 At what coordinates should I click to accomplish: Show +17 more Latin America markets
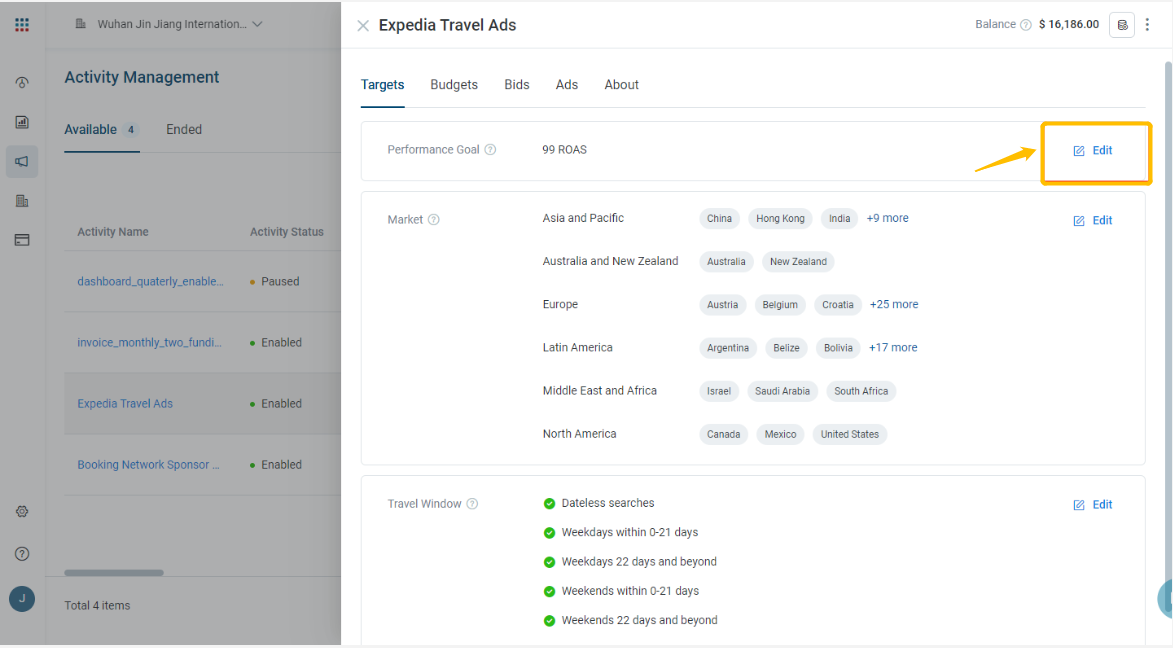point(892,347)
